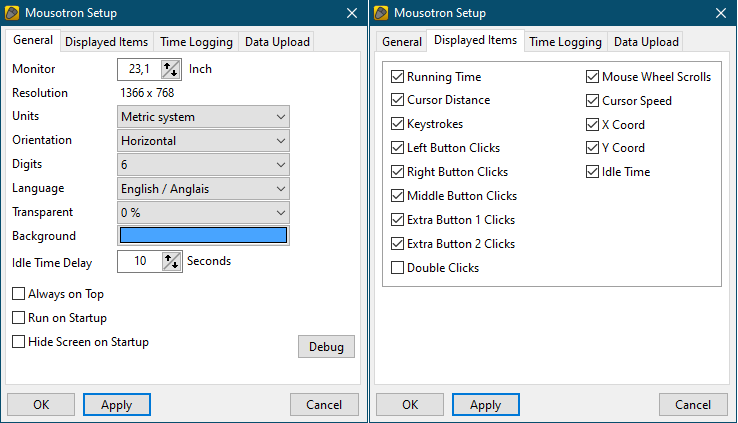Image resolution: width=738 pixels, height=423 pixels.
Task: Select Displayed Items tab in right window
Action: [x=475, y=40]
